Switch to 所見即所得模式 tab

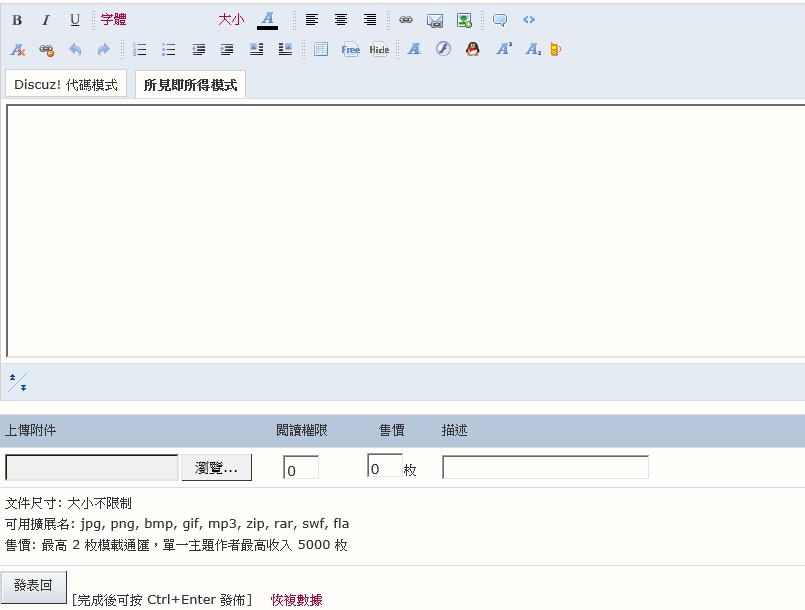pos(190,85)
